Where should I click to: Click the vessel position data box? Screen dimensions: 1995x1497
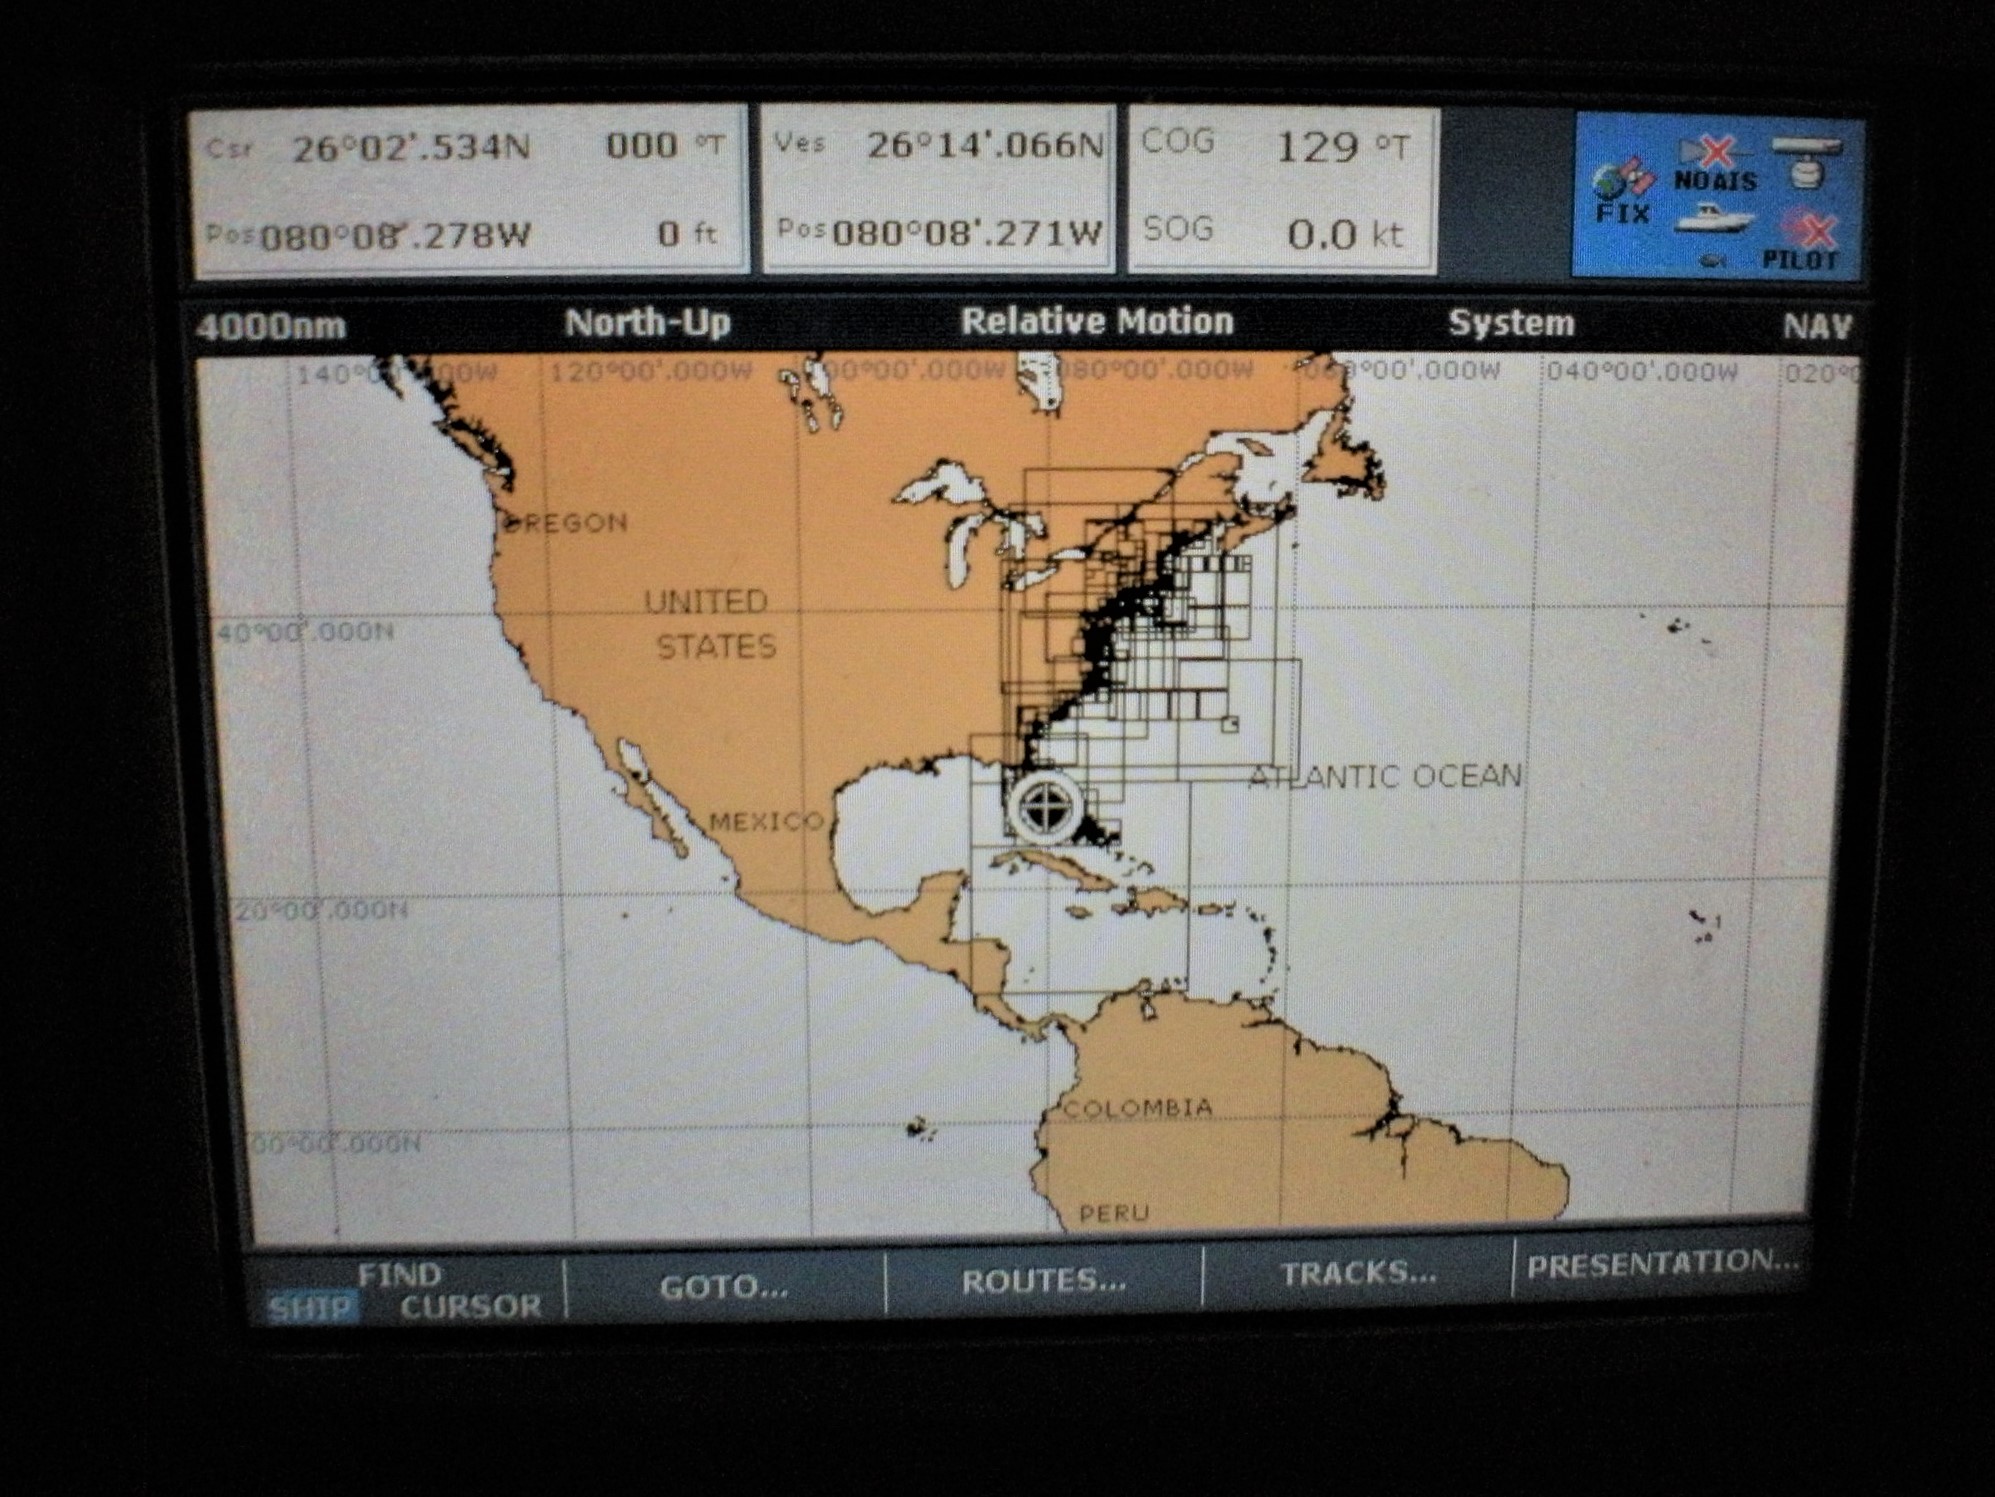[938, 190]
